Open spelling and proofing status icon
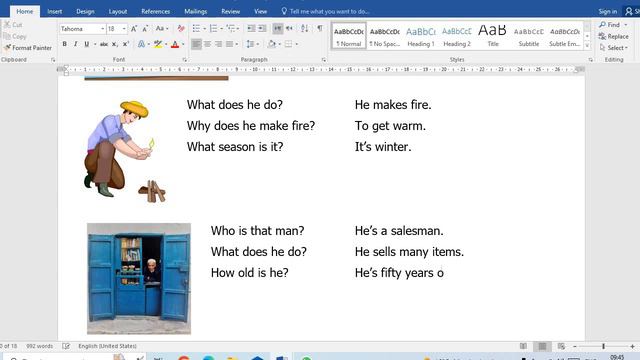 point(66,346)
